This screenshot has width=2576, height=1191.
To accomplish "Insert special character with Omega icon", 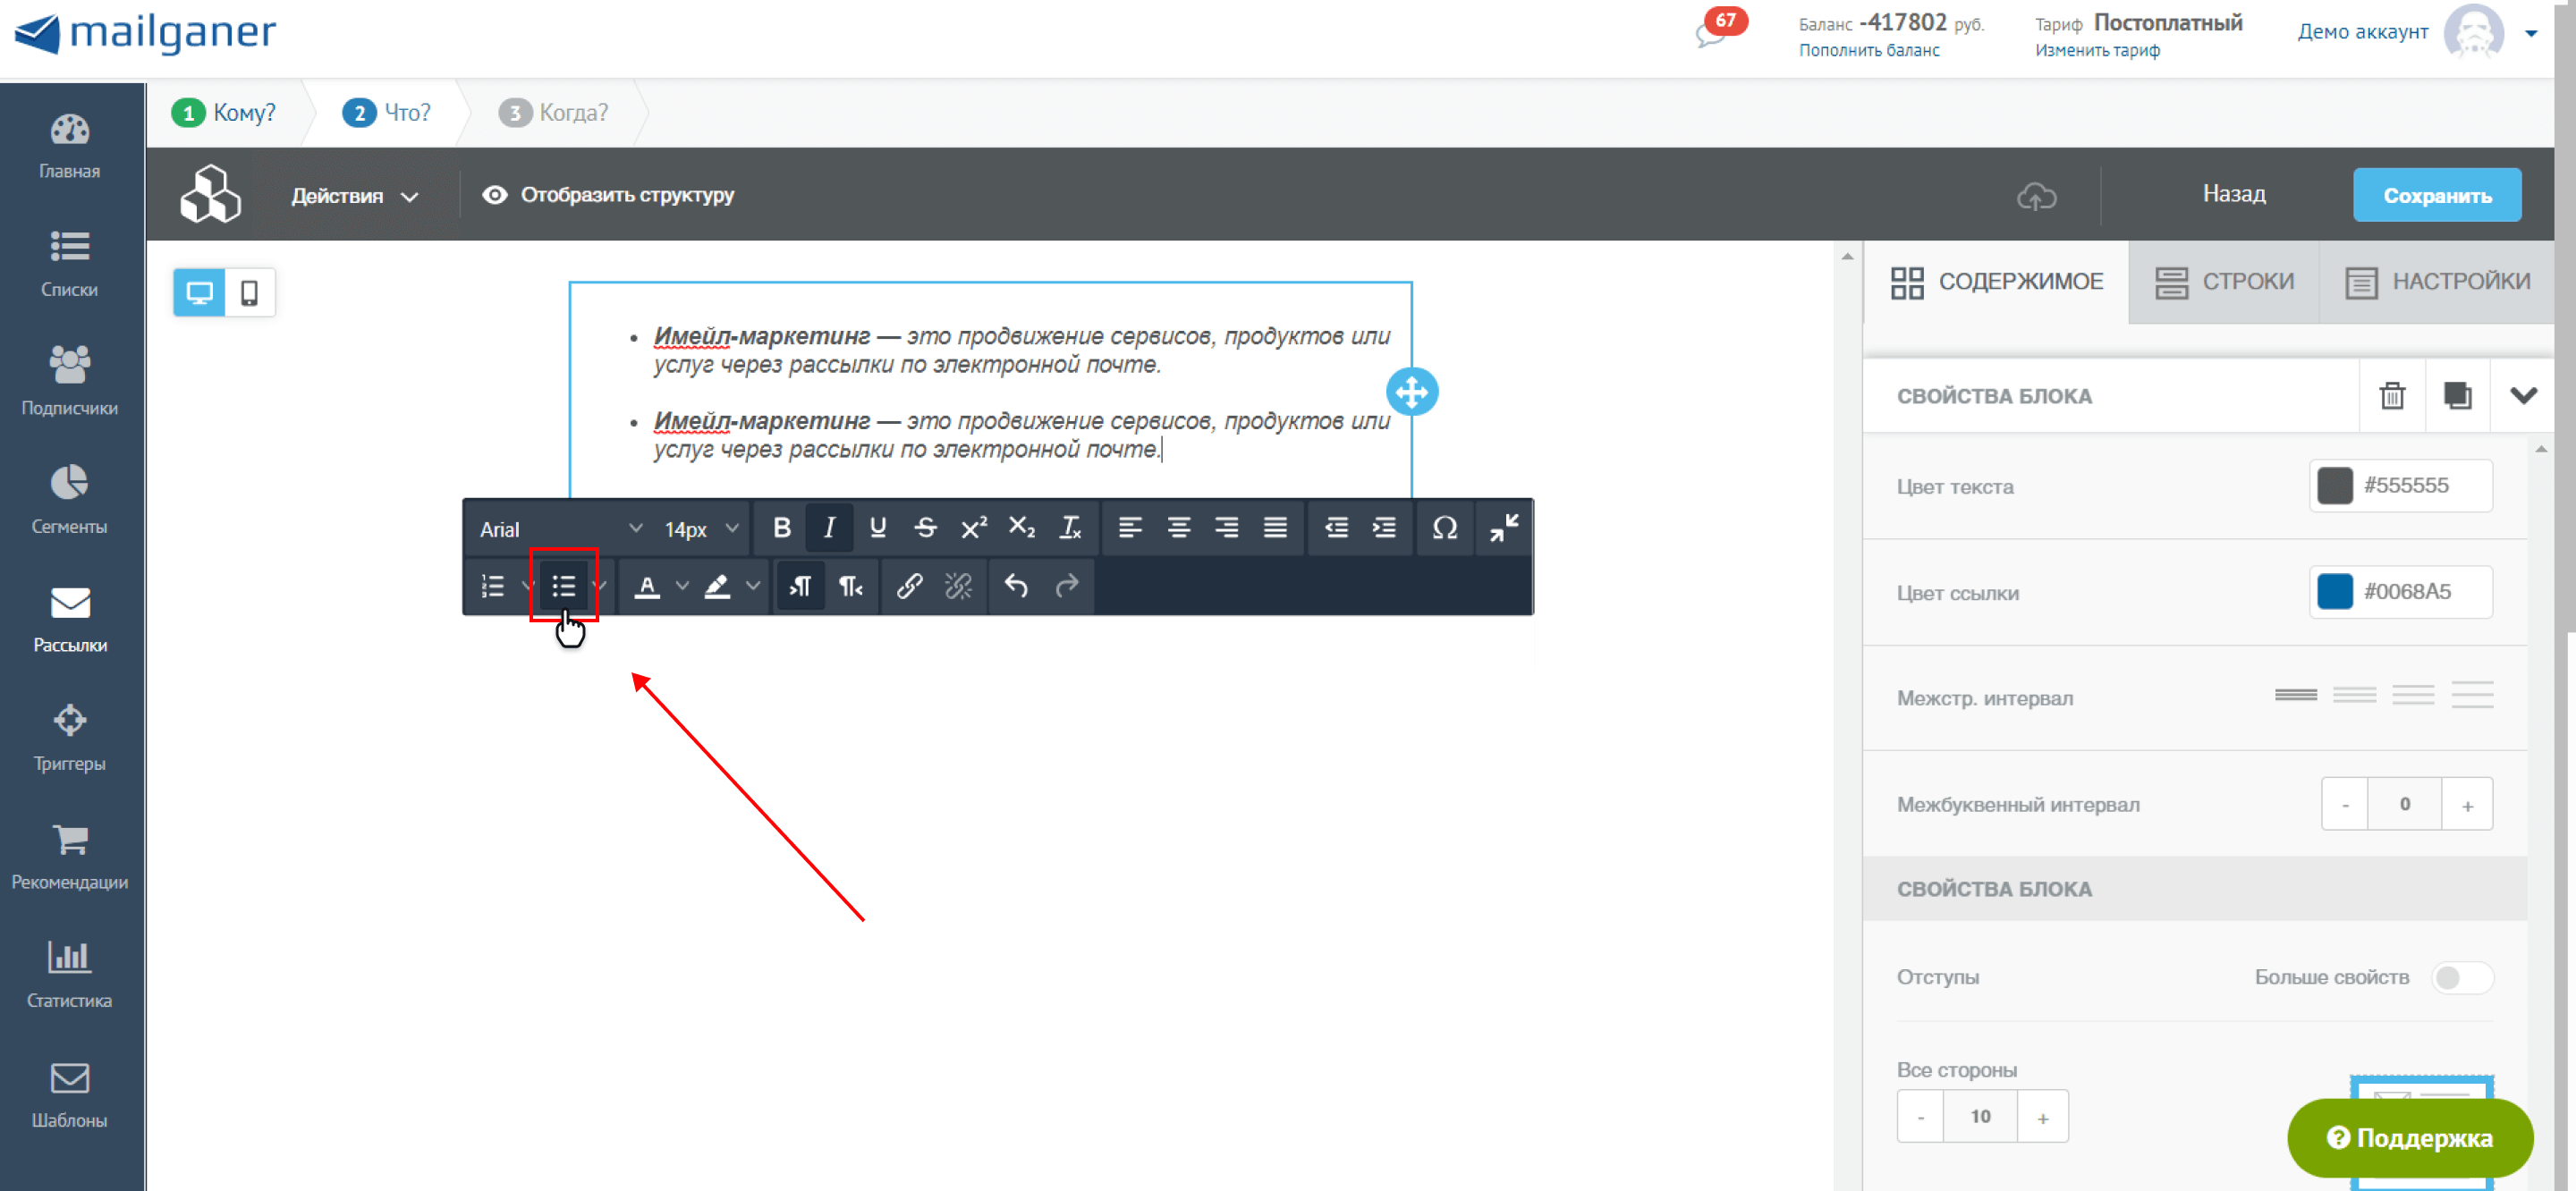I will (x=1444, y=528).
